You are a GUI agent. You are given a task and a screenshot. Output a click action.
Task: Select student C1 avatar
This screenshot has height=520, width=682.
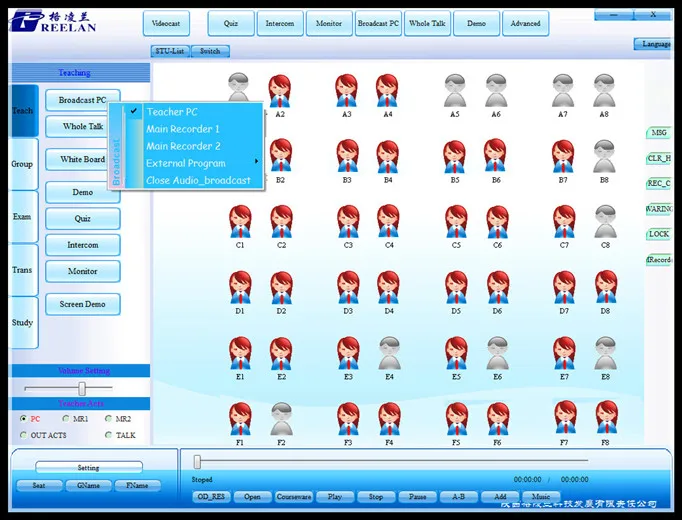pyautogui.click(x=240, y=222)
